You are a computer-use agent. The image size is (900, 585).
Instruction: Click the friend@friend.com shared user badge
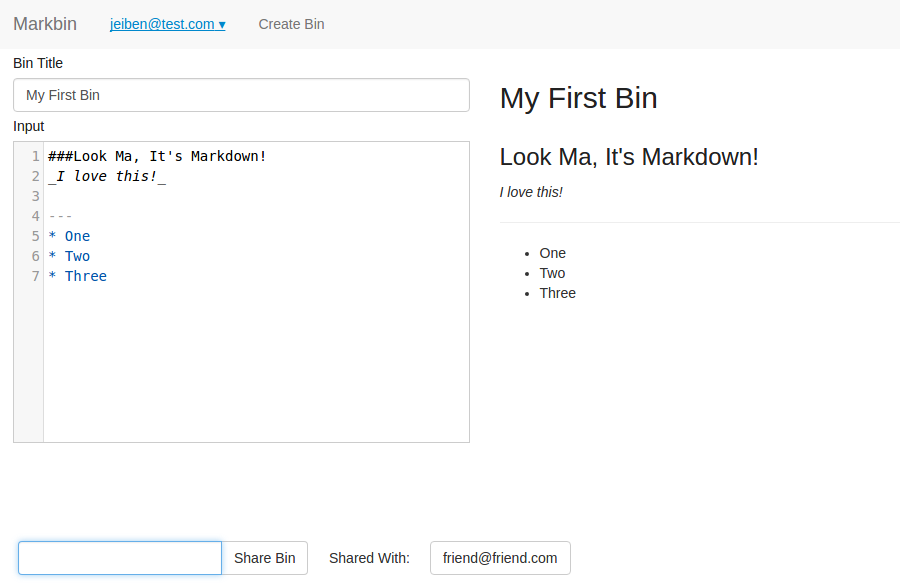[500, 558]
